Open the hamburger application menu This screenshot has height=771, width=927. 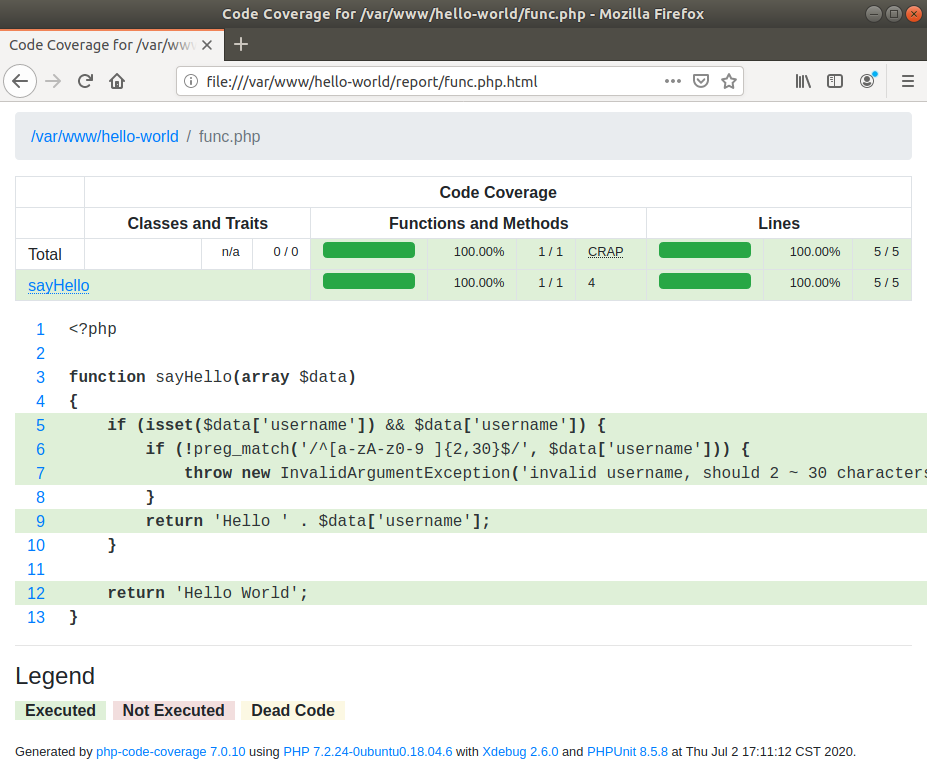(x=908, y=81)
